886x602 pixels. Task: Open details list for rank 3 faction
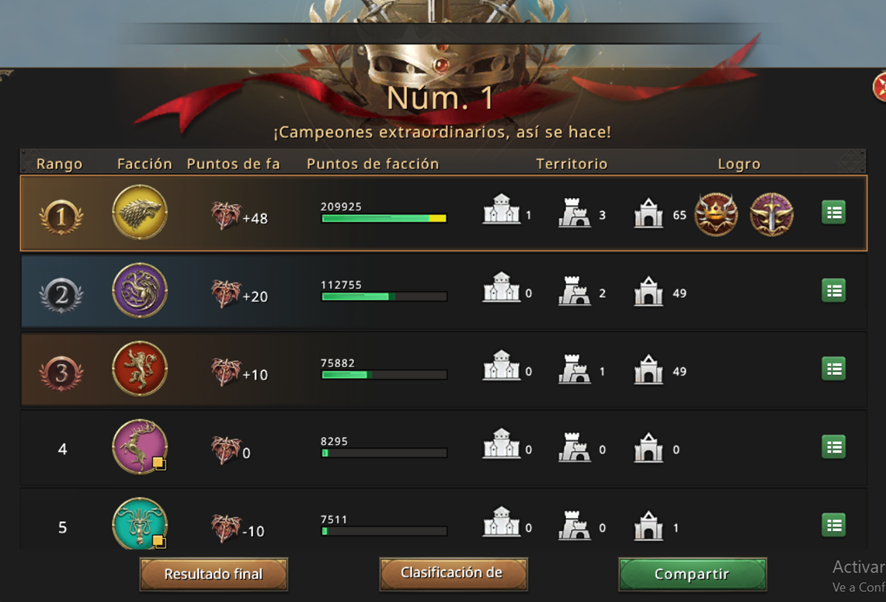point(833,369)
